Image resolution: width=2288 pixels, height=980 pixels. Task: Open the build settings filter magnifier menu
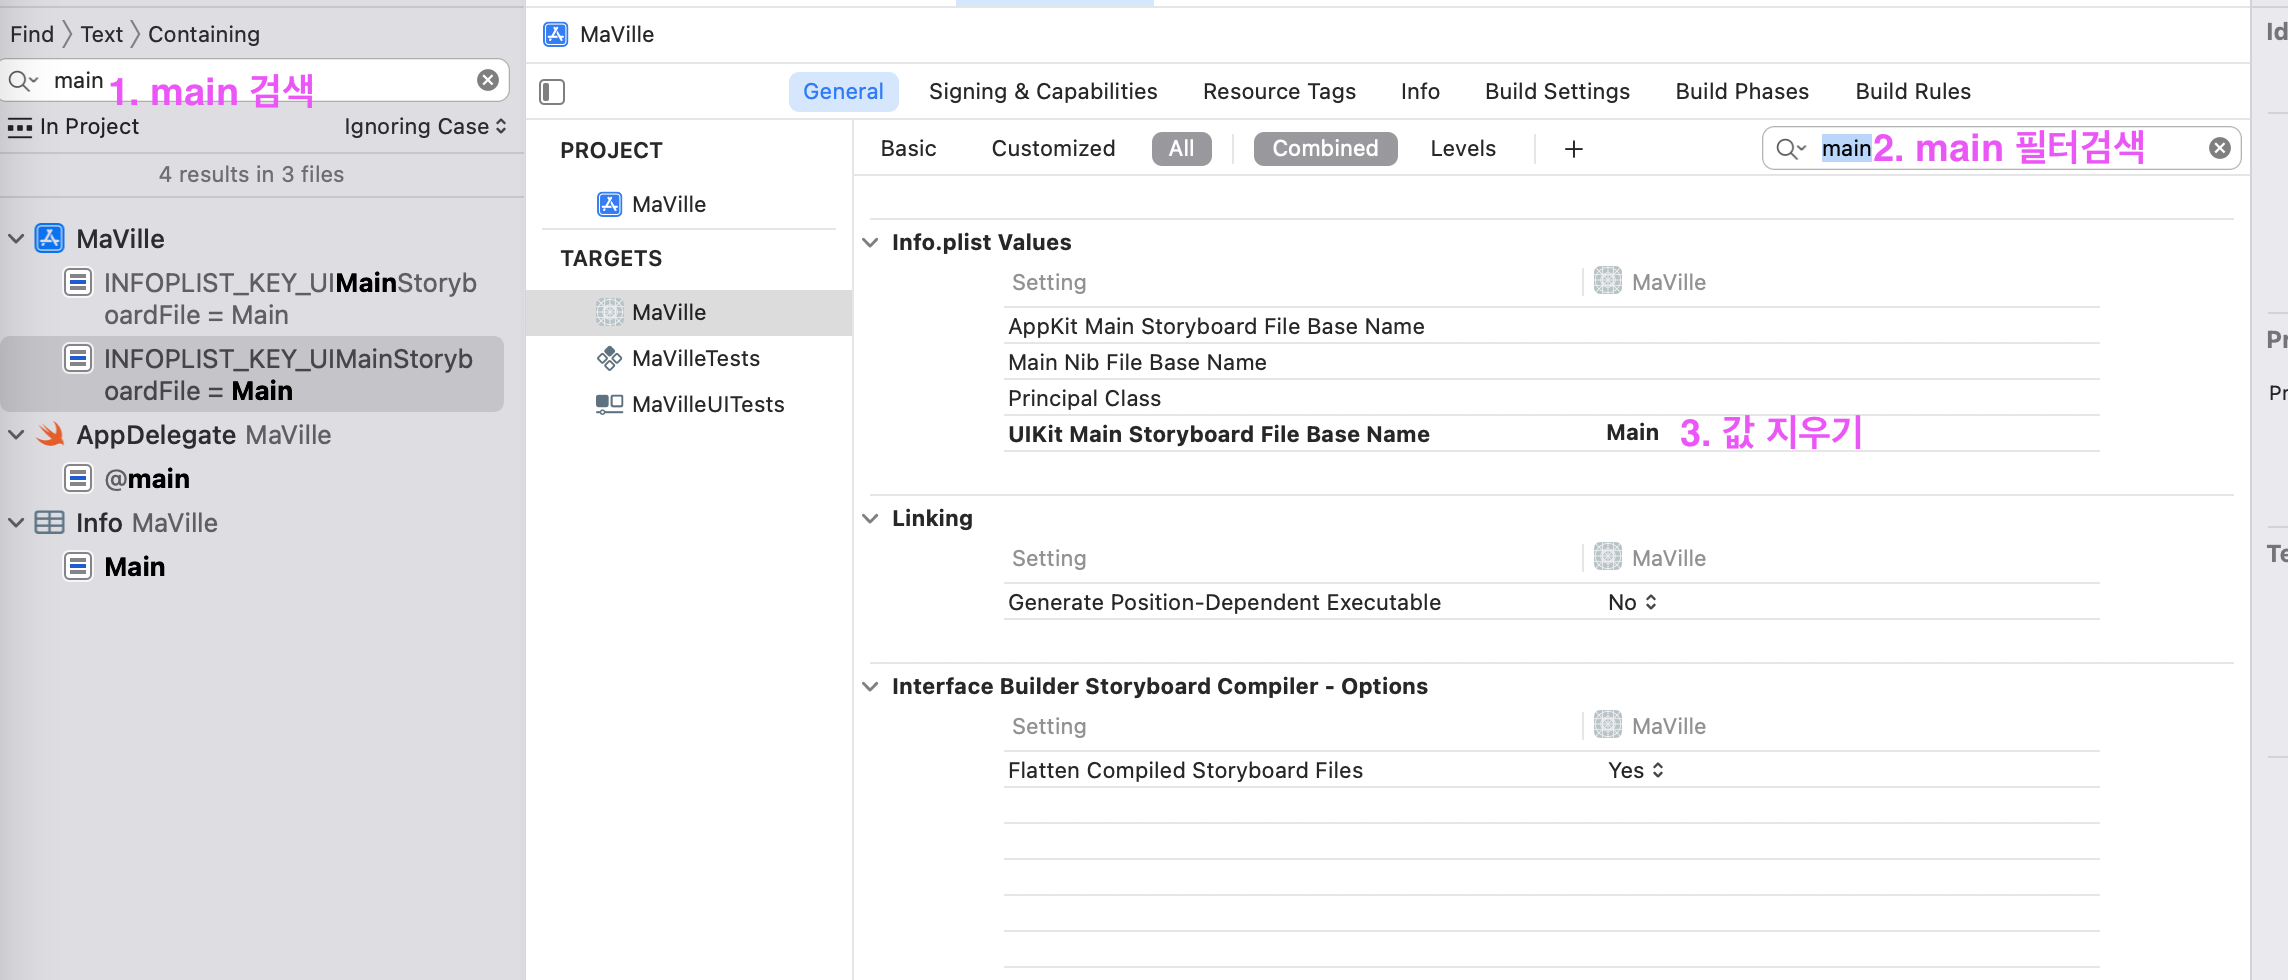1790,148
